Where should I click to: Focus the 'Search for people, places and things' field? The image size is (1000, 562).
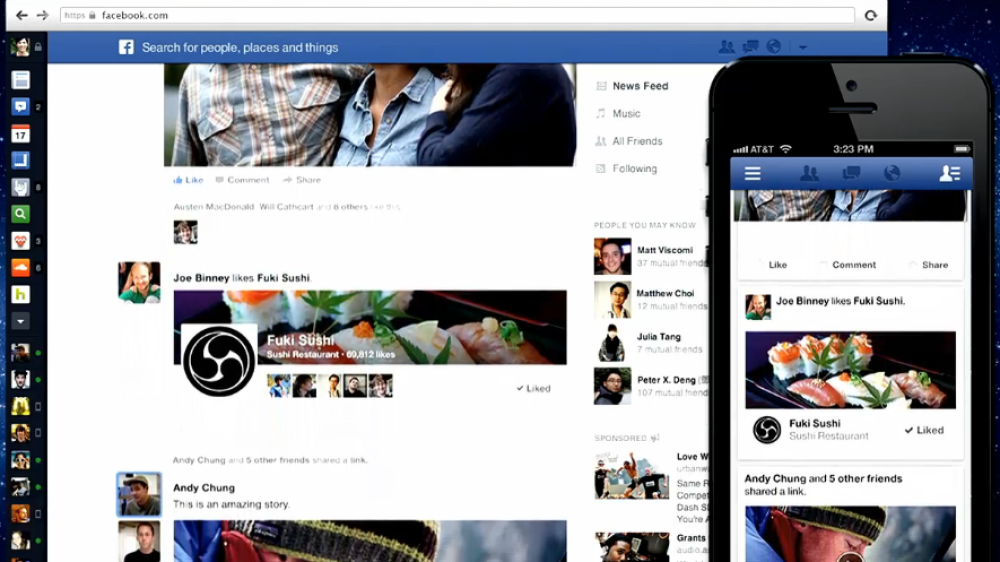point(240,47)
